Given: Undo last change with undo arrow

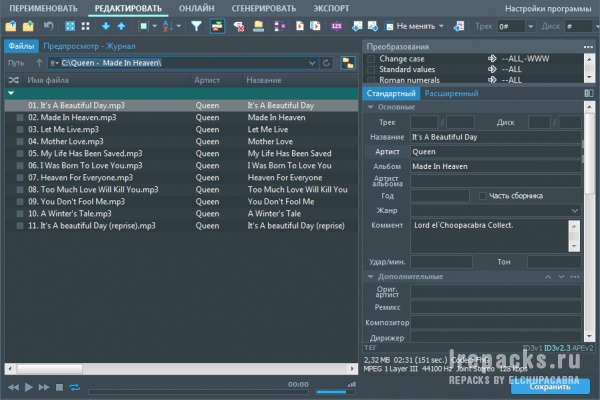Looking at the screenshot, I should point(49,26).
